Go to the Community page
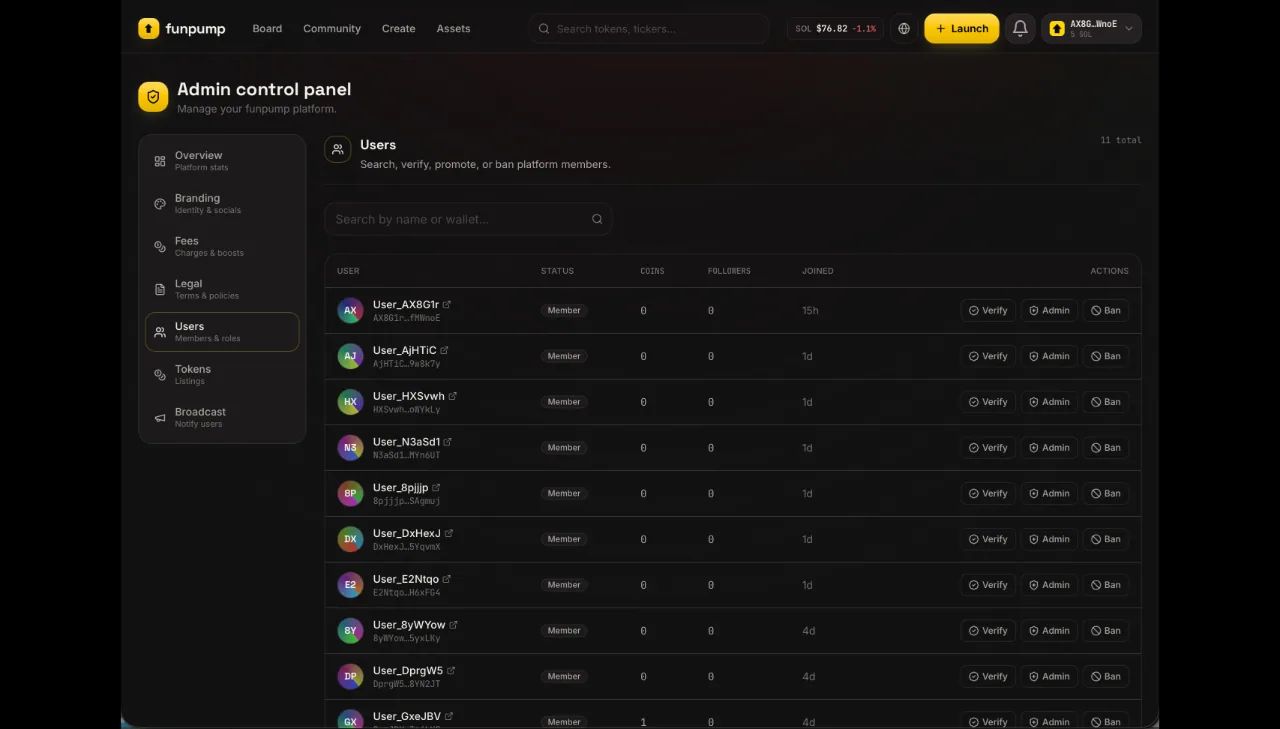The height and width of the screenshot is (729, 1280). click(332, 29)
